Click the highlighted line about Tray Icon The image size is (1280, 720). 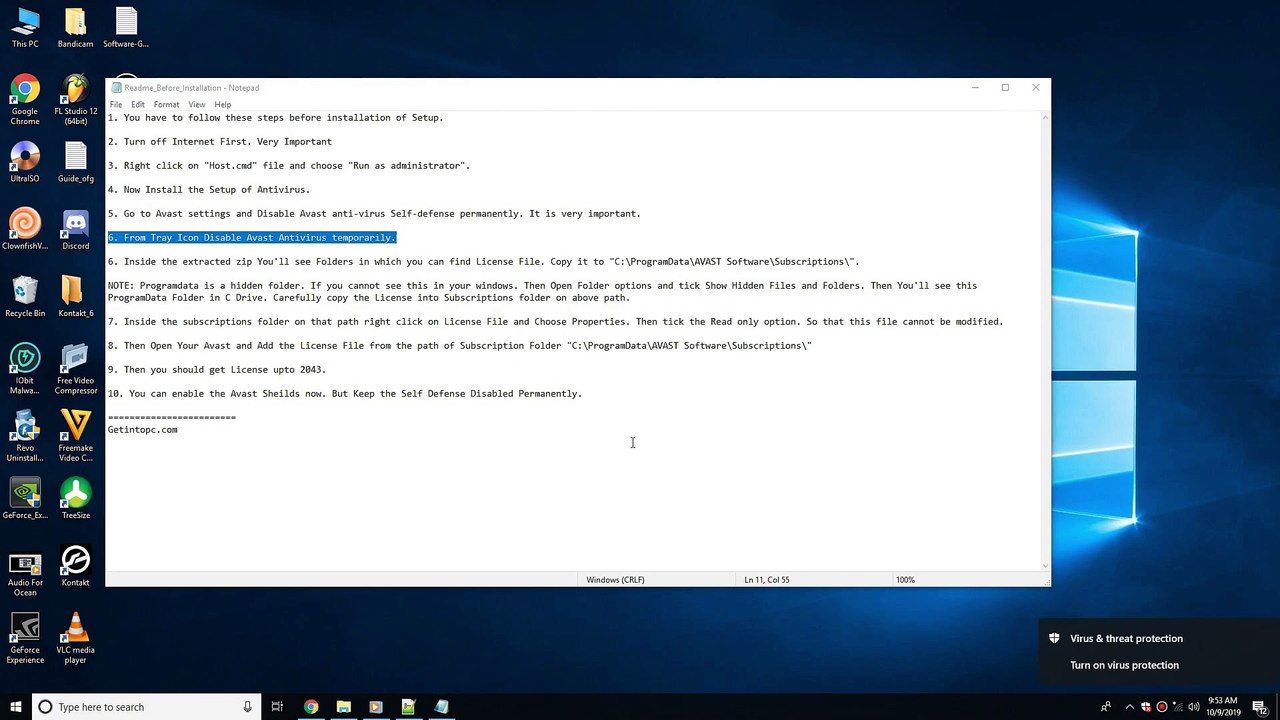252,238
